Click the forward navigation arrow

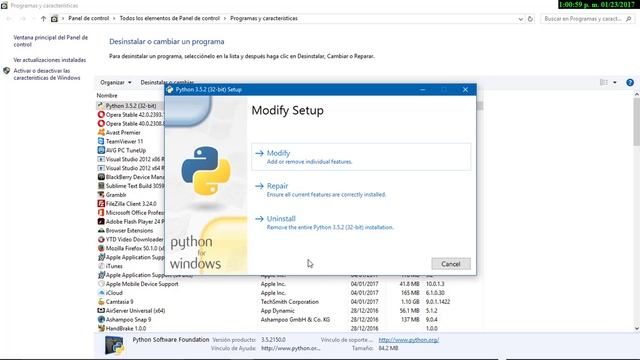click(x=23, y=19)
